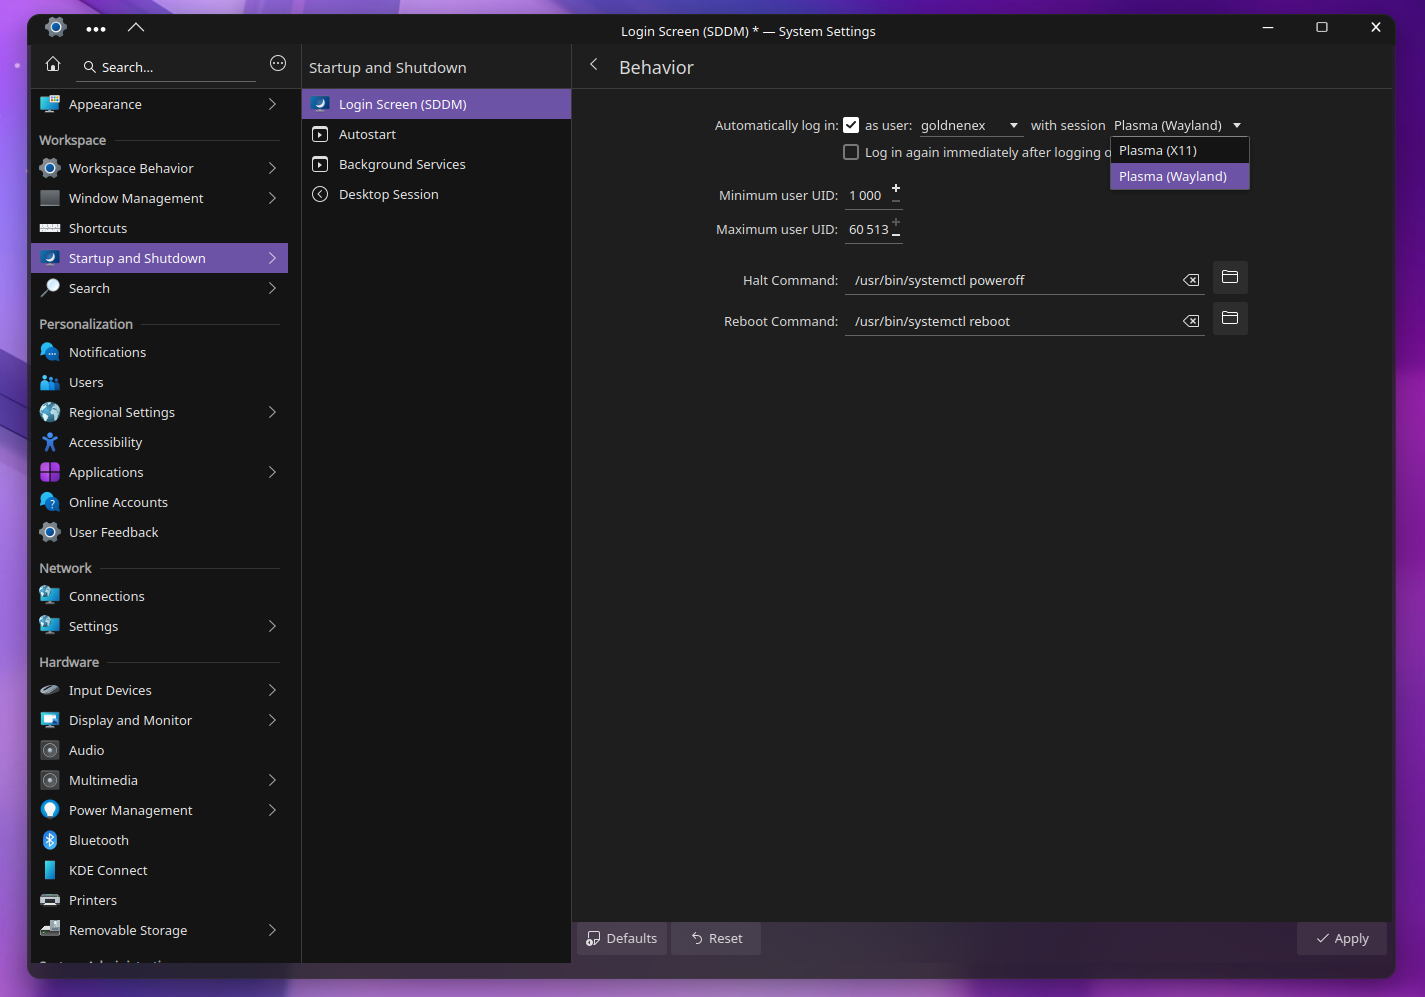
Task: Click the Workspace Behavior gear icon
Action: (50, 168)
